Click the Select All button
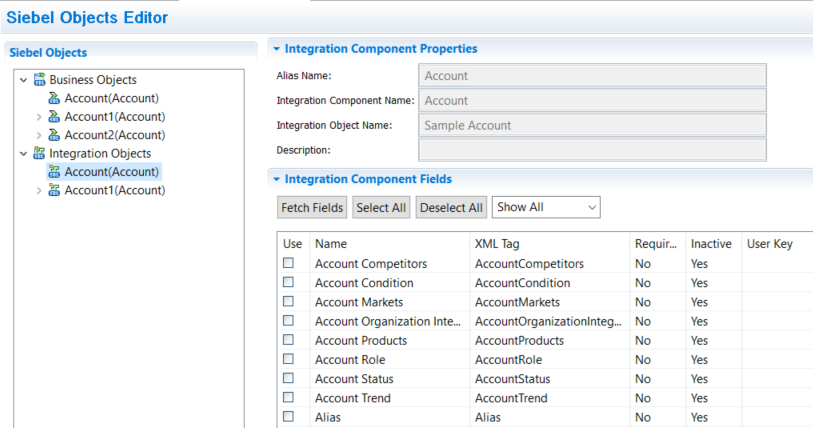Screen dimensions: 813x428 [381, 208]
